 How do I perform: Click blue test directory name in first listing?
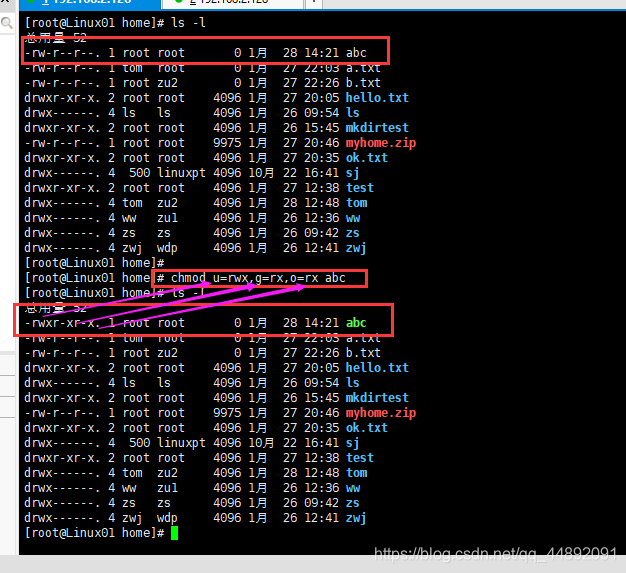pos(360,188)
